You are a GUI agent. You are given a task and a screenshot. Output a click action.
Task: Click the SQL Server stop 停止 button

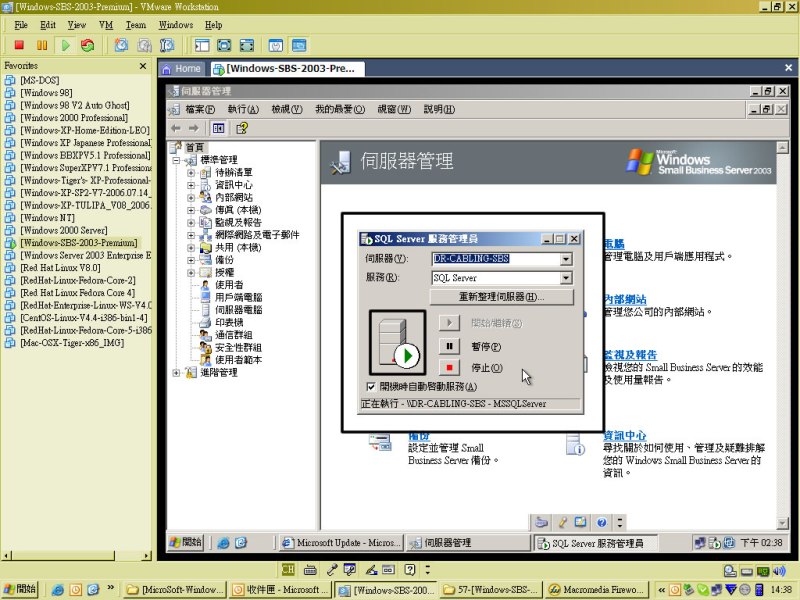point(449,367)
